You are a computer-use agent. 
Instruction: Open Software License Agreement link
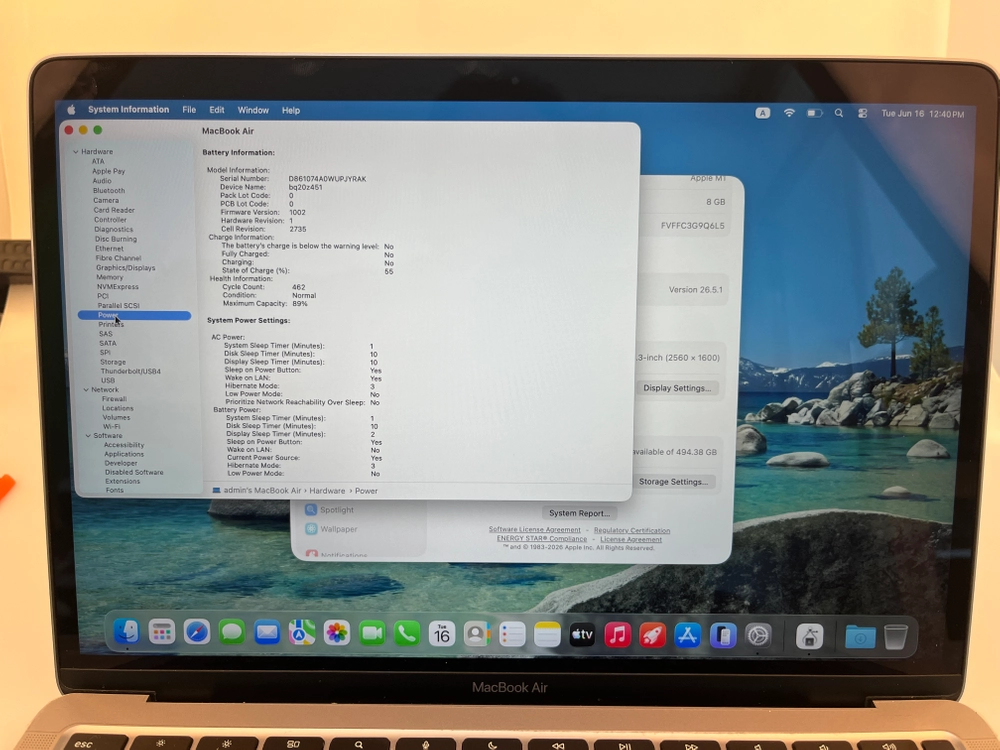(534, 530)
